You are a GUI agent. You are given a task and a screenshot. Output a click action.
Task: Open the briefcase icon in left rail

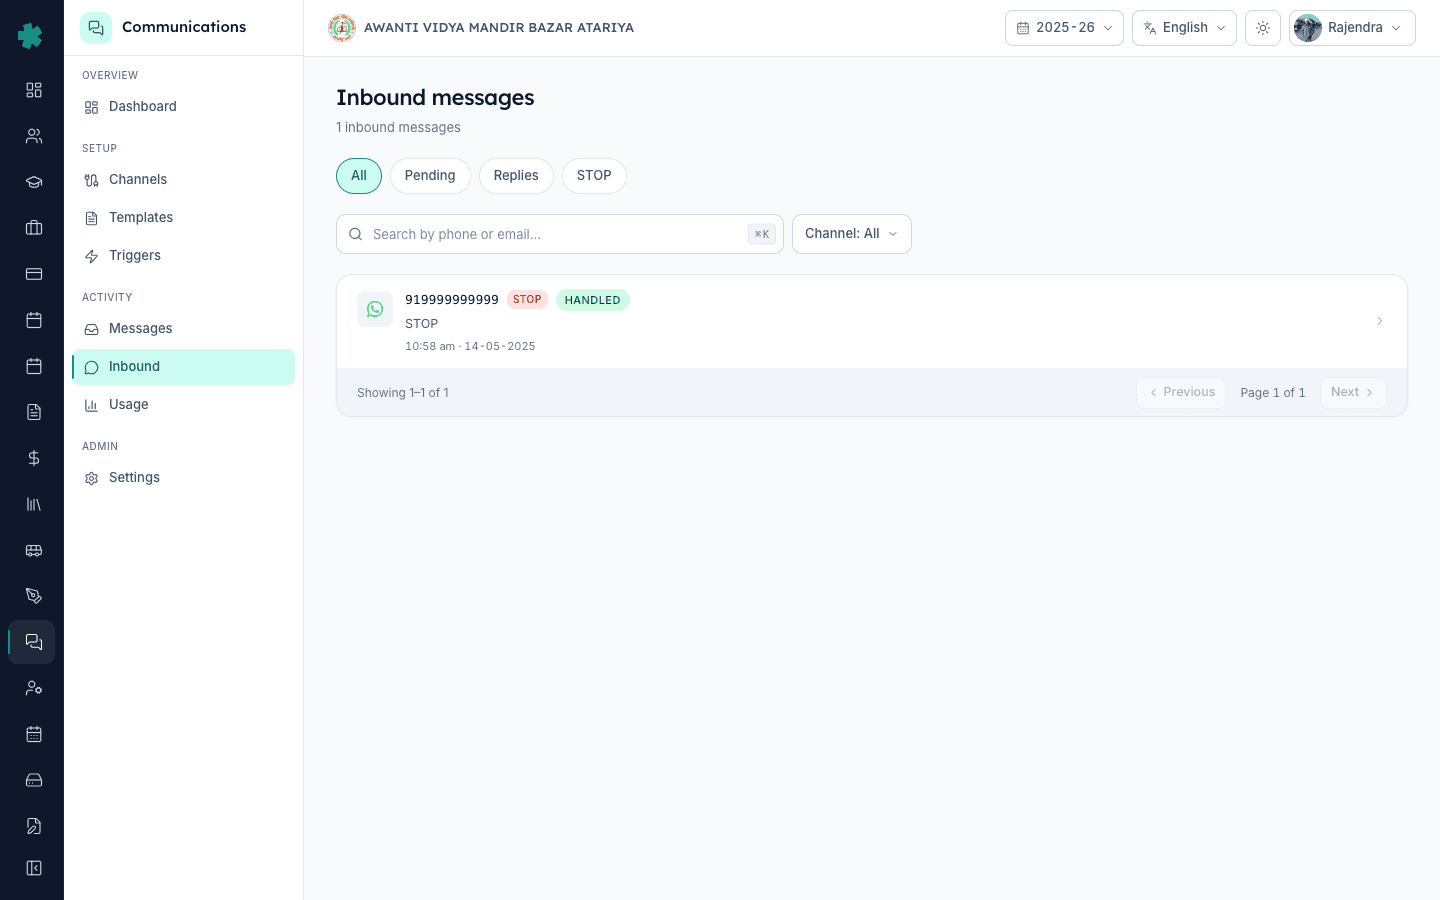pyautogui.click(x=34, y=228)
